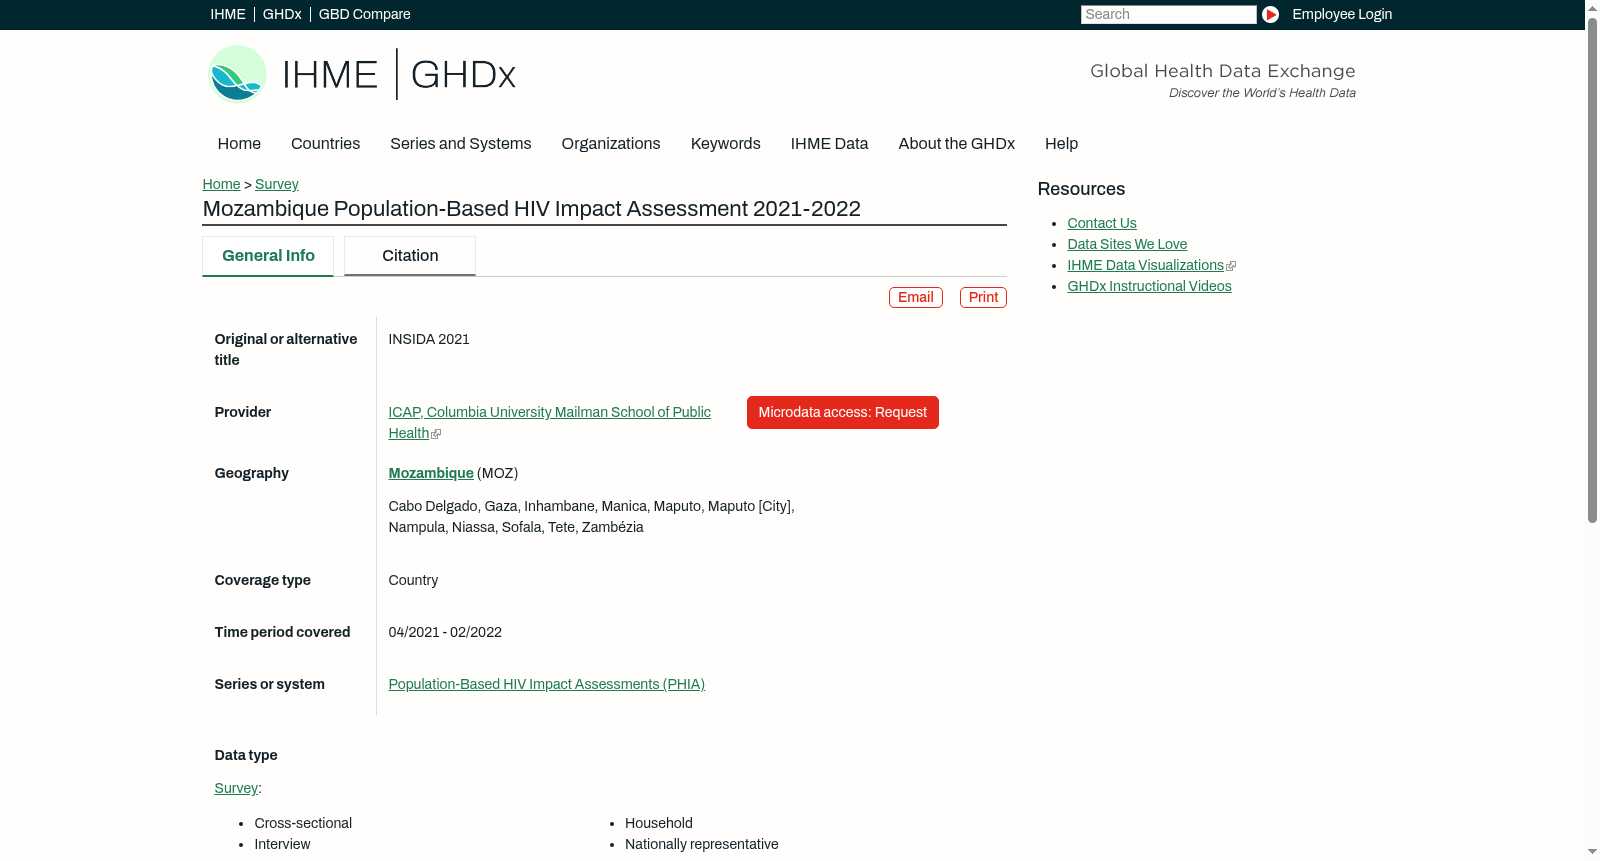
Task: Open About the GHDx menu item
Action: pos(957,143)
